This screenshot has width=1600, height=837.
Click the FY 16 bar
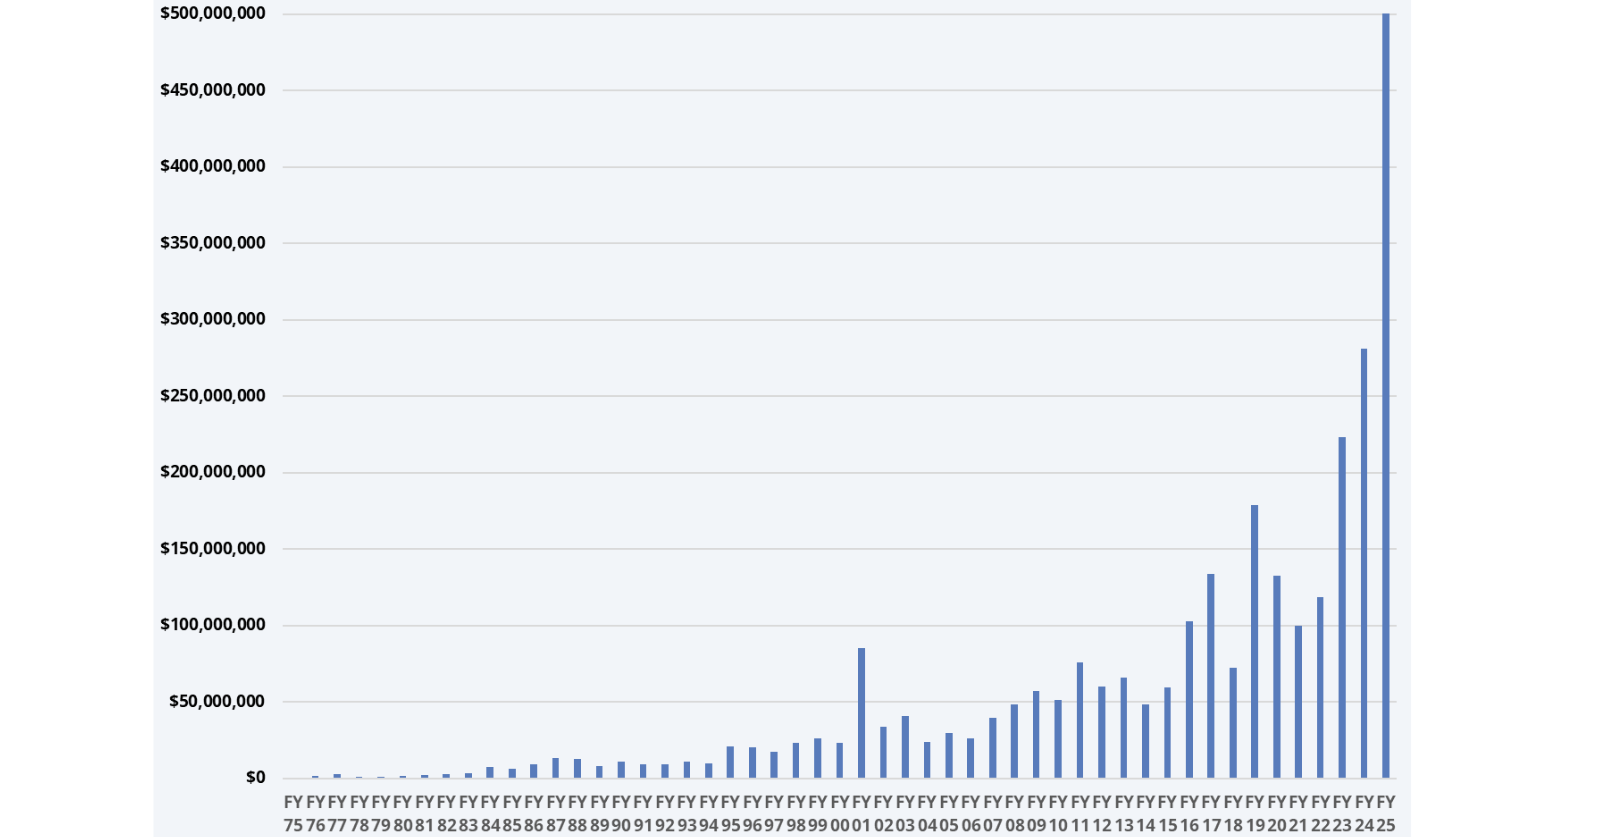(1189, 700)
